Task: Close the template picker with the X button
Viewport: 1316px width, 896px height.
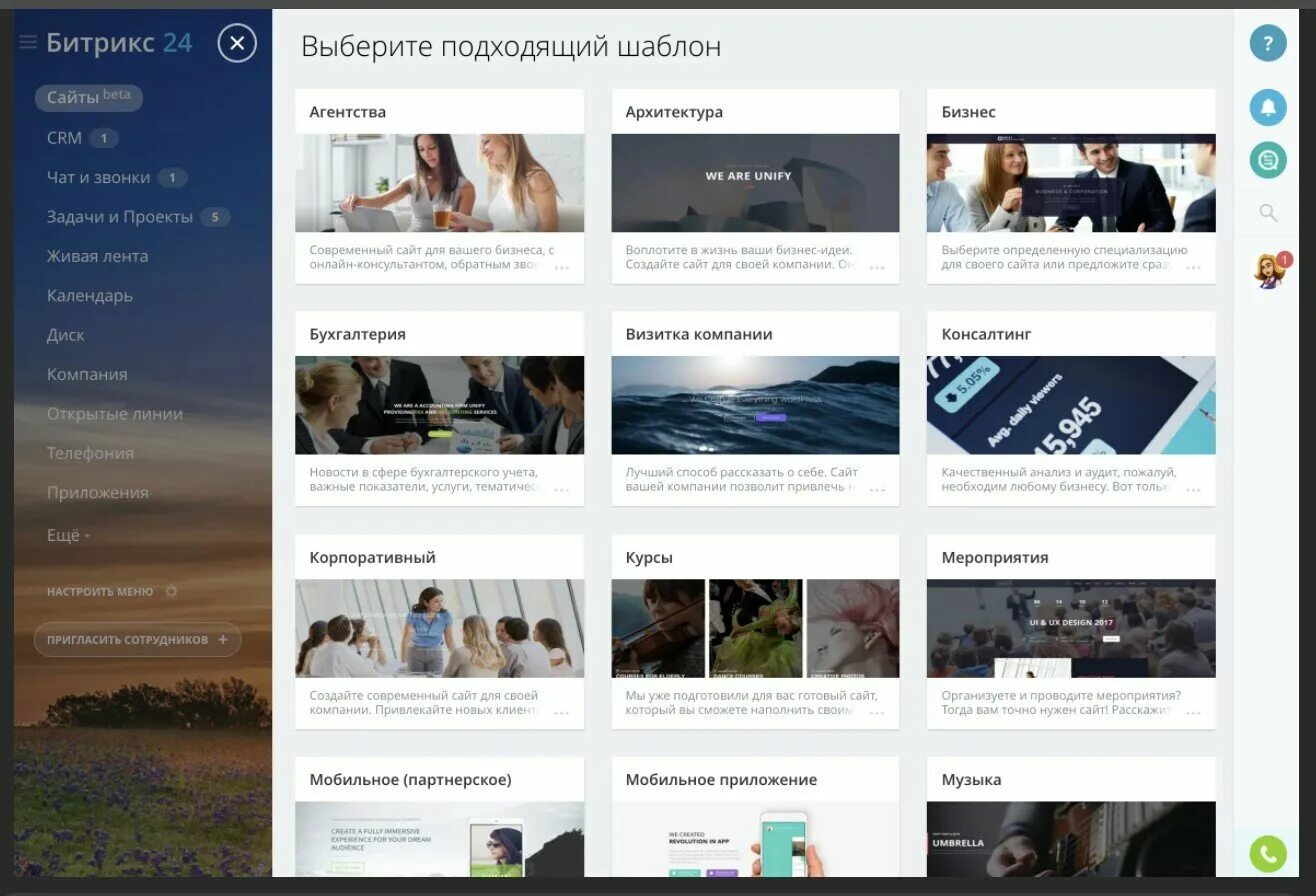Action: (x=237, y=43)
